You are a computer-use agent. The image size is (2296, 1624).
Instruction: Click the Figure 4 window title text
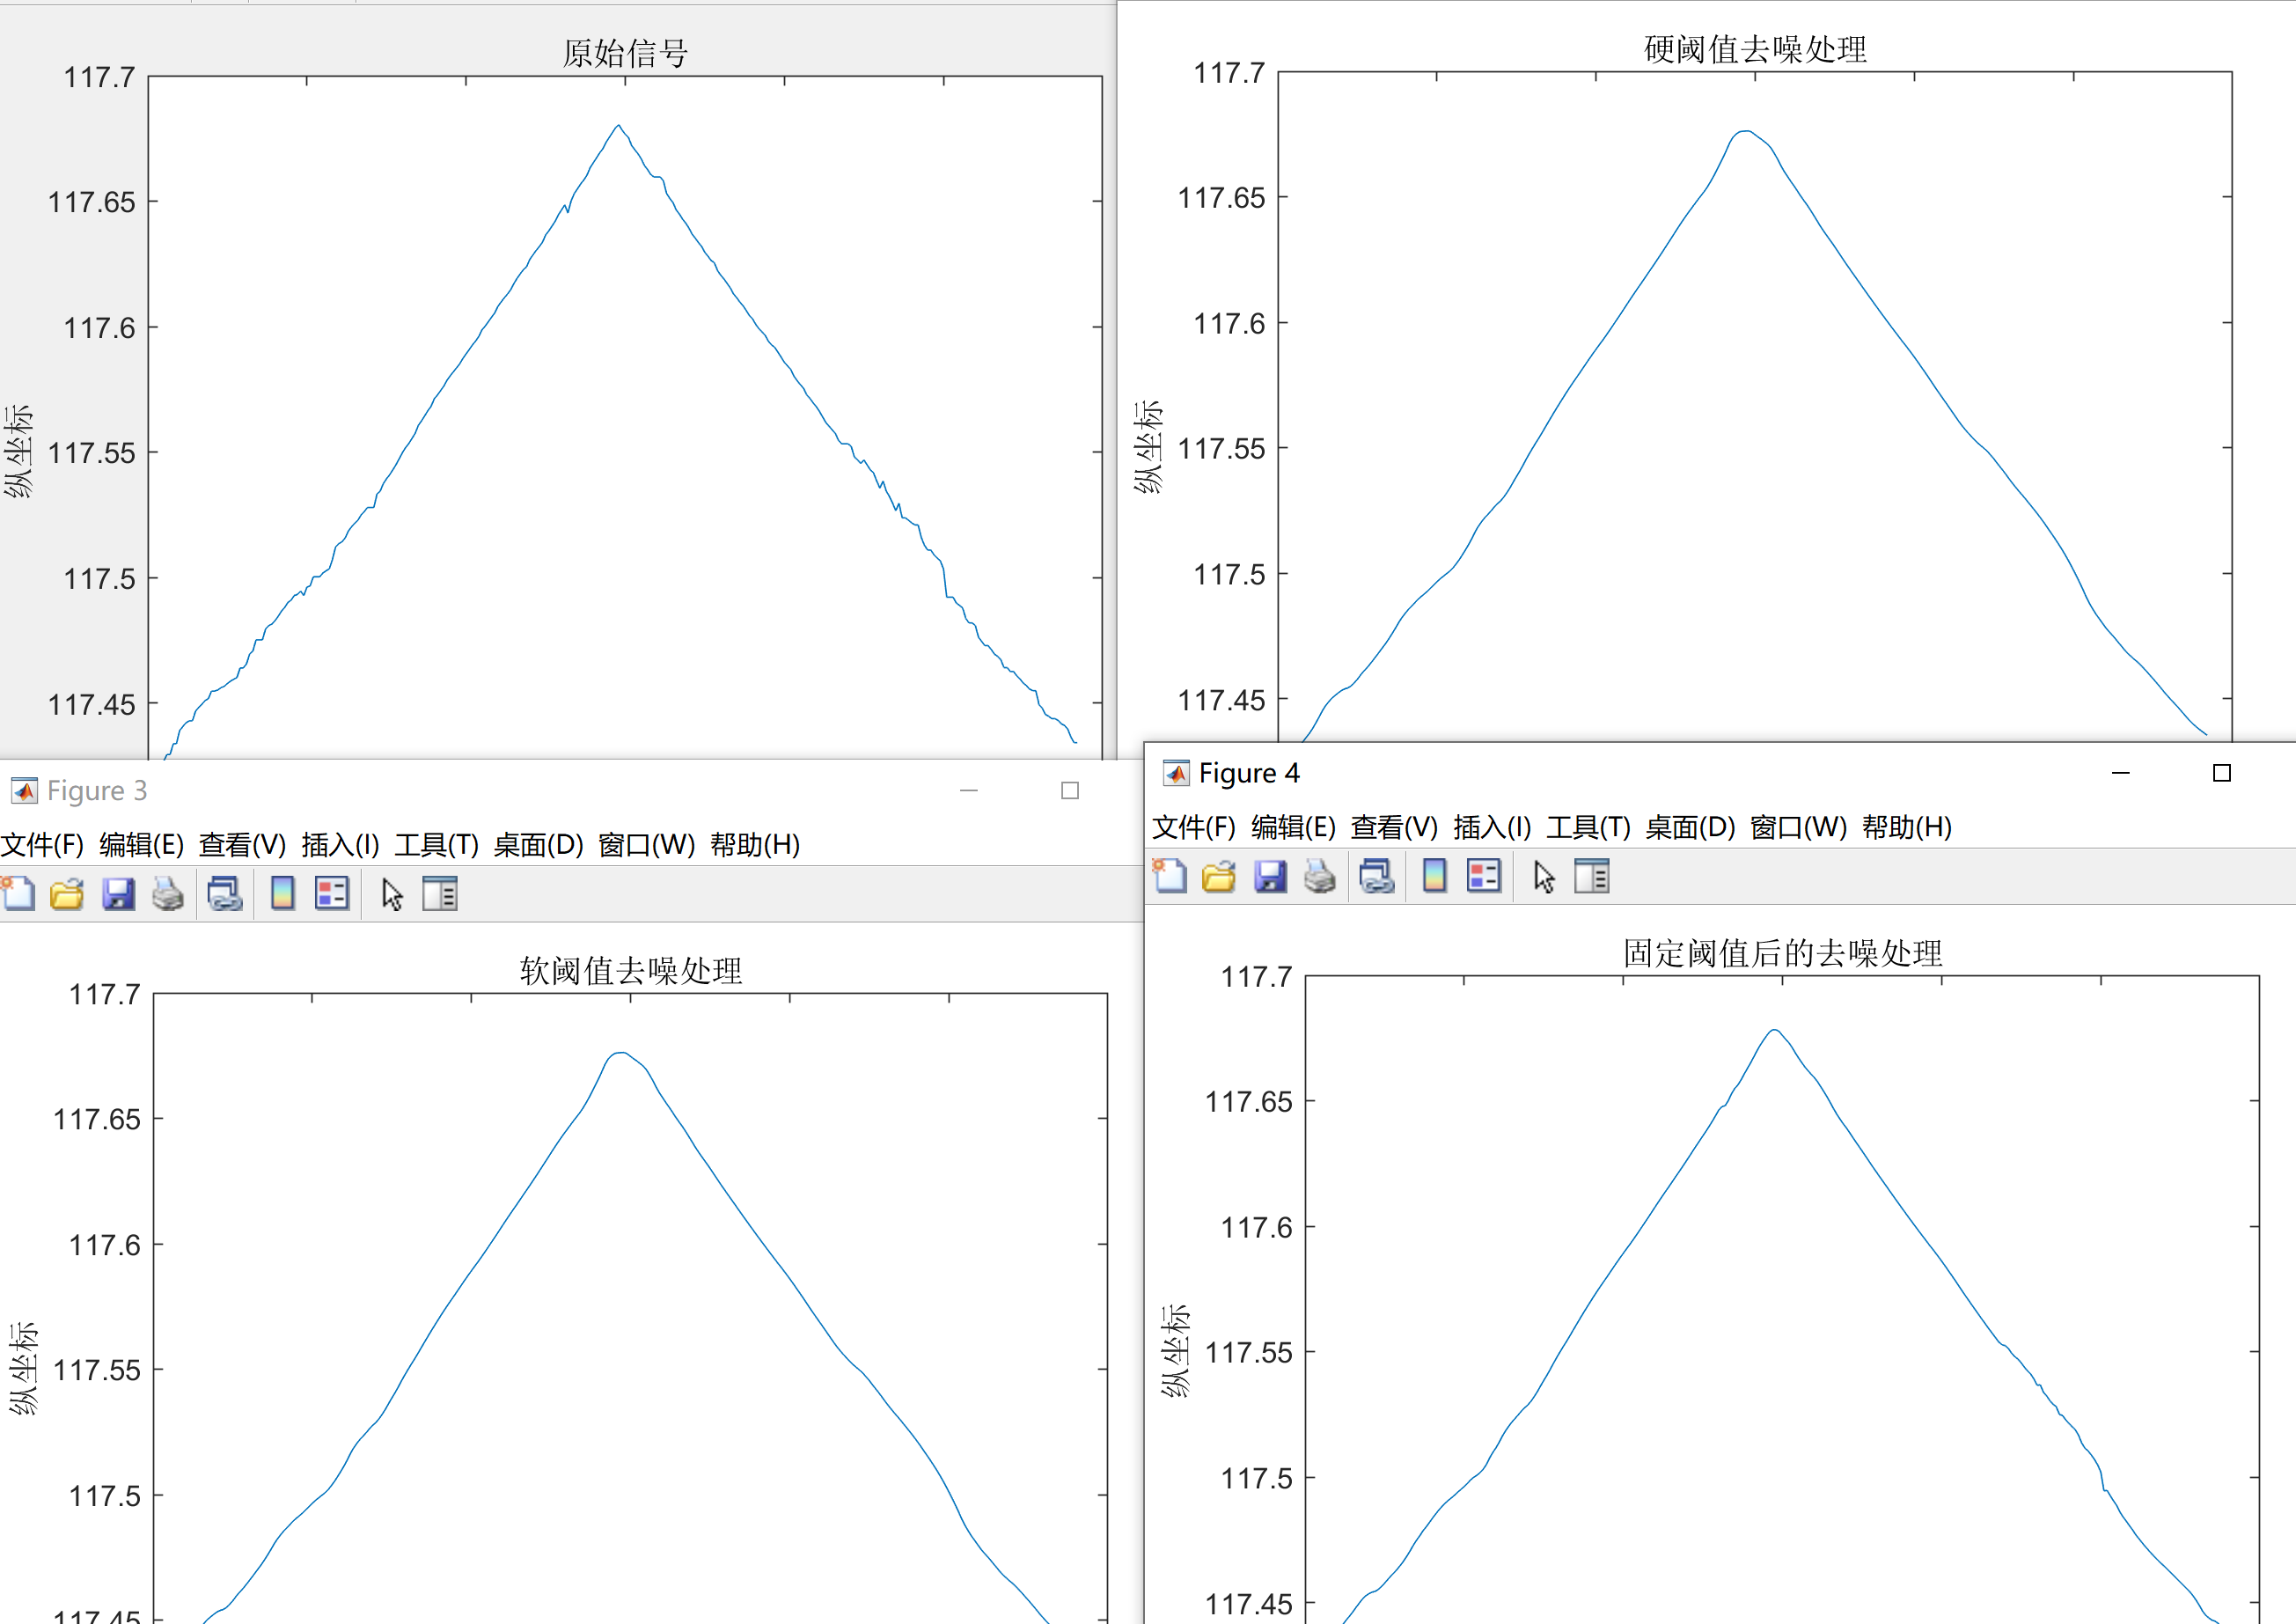[x=1249, y=773]
